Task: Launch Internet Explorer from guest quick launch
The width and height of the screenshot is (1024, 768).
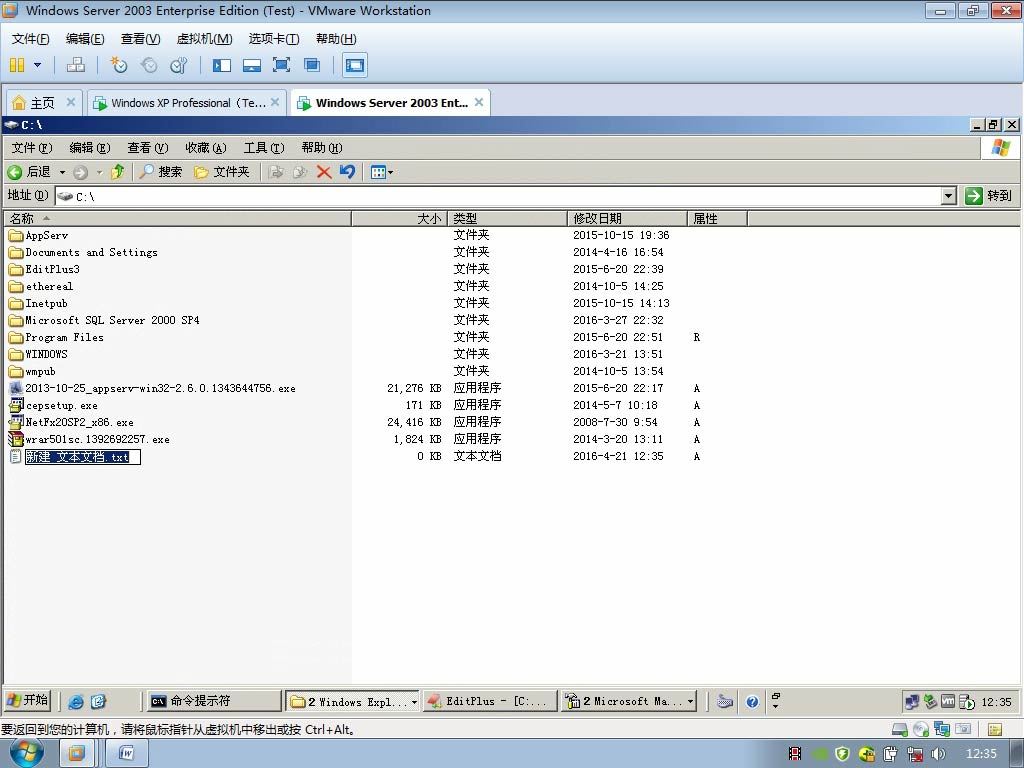Action: [x=76, y=701]
